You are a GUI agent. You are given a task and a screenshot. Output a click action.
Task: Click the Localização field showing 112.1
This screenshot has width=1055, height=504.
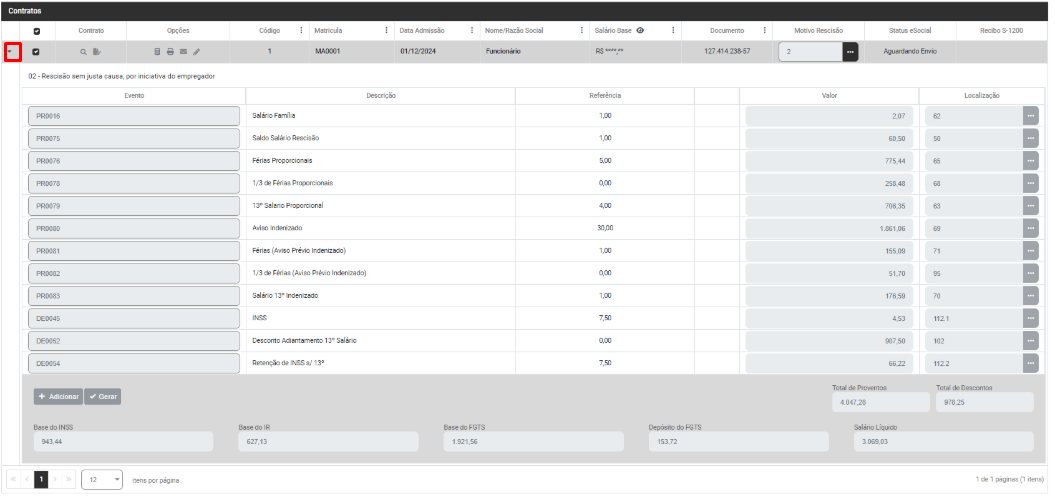click(974, 318)
